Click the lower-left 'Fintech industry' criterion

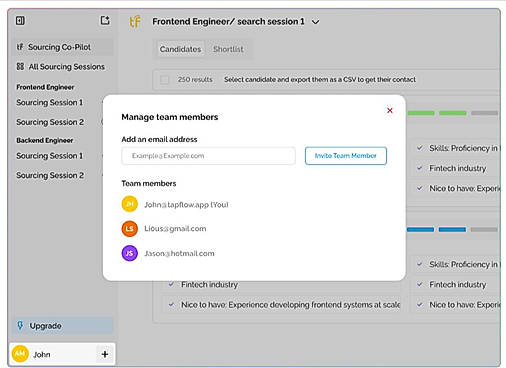(209, 285)
